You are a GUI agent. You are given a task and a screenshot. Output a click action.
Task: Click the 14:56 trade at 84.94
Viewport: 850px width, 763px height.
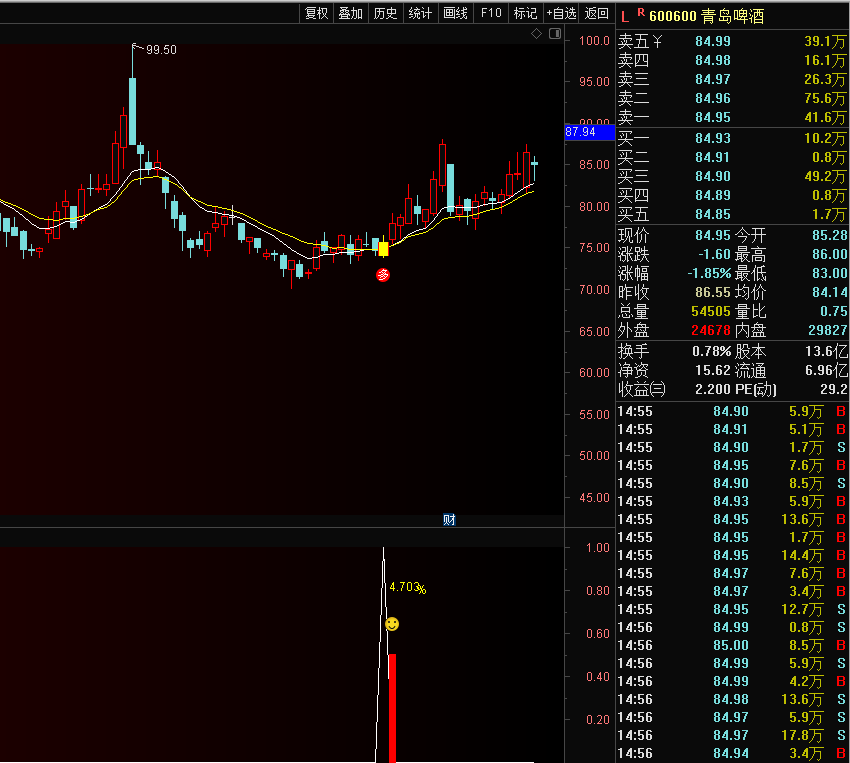[732, 753]
